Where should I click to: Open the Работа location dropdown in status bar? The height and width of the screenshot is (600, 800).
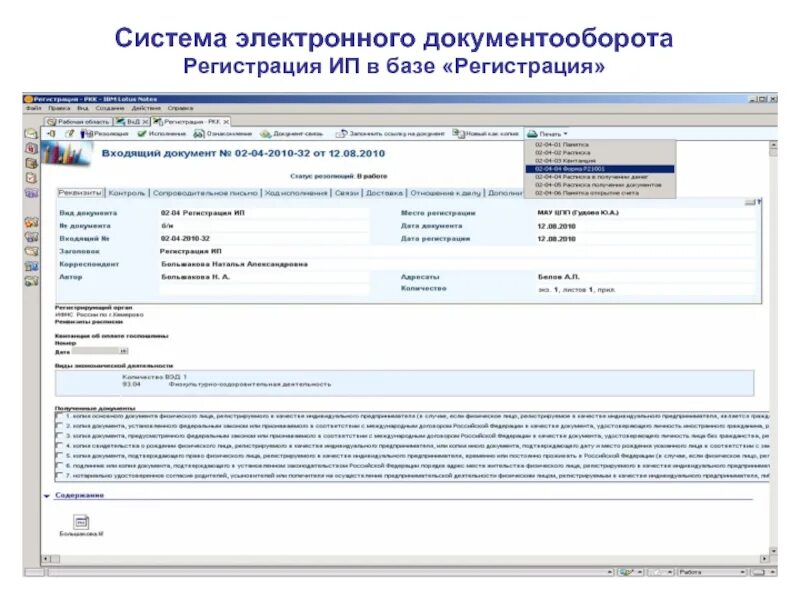click(x=712, y=572)
